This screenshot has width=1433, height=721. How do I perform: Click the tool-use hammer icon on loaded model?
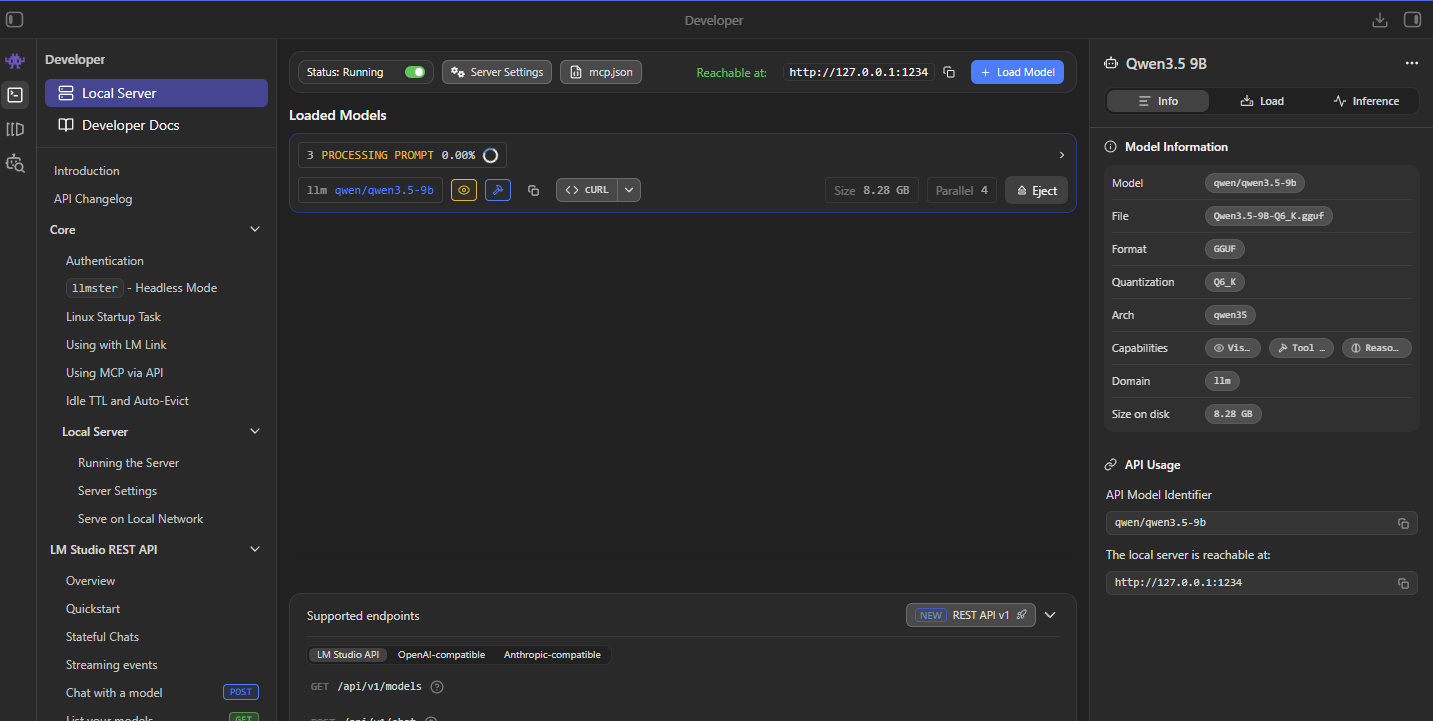coord(498,190)
